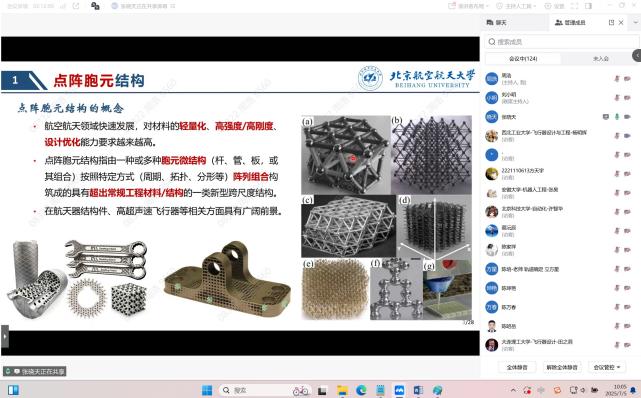
Task: Toggle camera icon for 刘小明 row
Action: click(x=627, y=98)
